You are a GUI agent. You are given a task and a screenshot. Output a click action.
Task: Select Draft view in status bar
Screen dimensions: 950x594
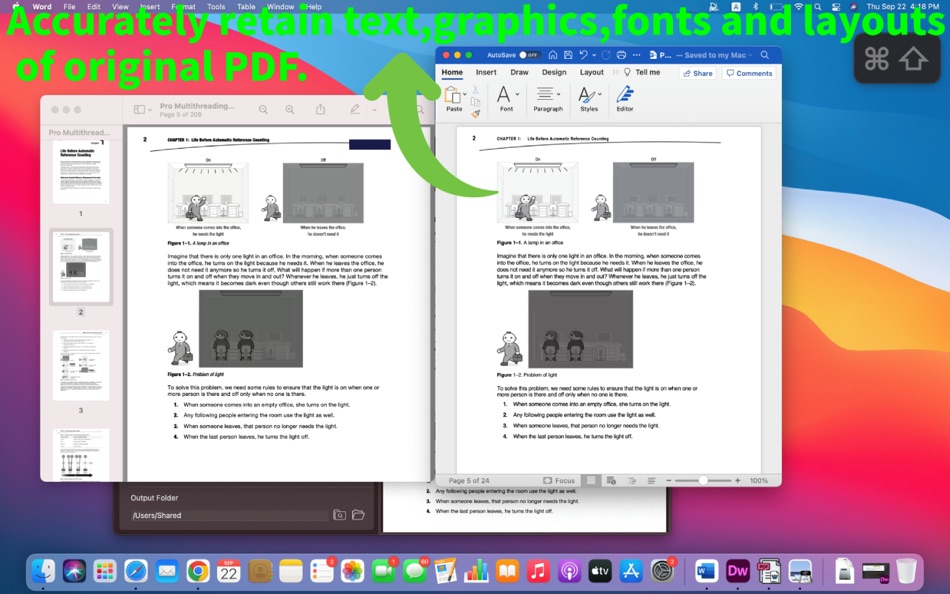651,481
